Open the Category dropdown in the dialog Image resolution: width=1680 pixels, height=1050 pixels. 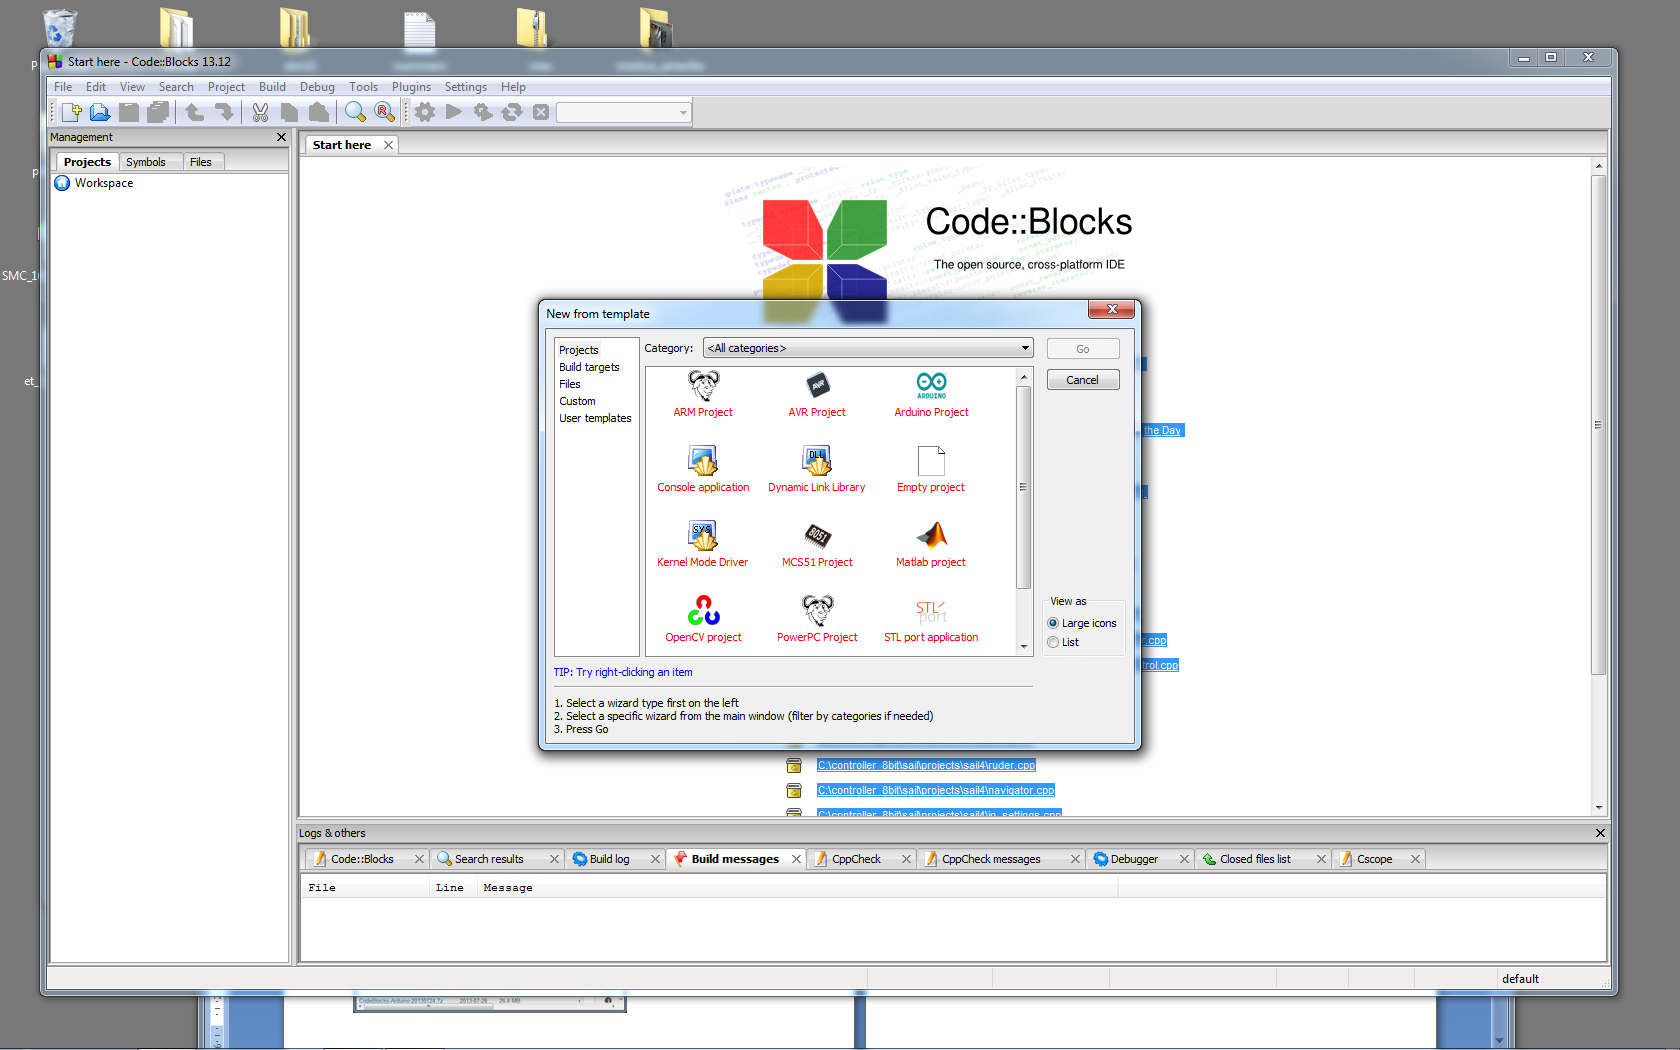tap(868, 348)
